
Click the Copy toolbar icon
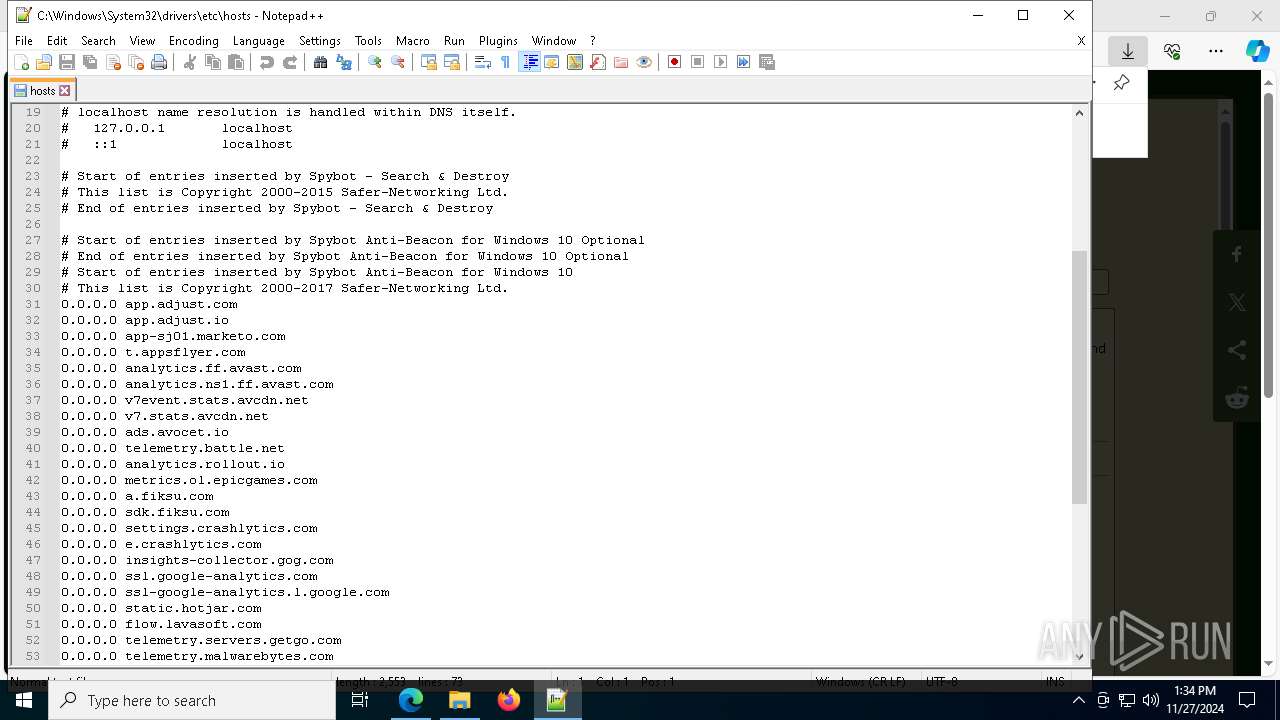coord(213,62)
